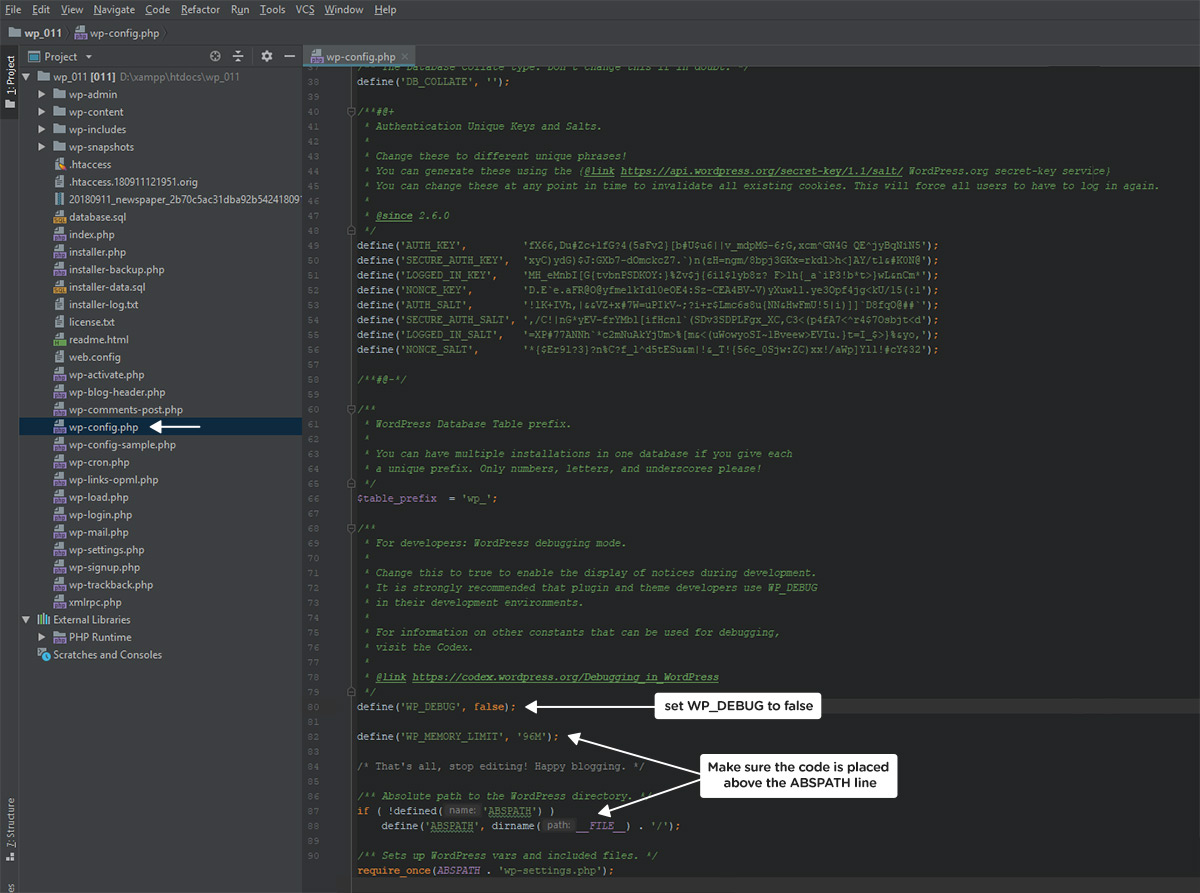Select installer.php in the project tree
Image resolution: width=1200 pixels, height=893 pixels.
[97, 252]
